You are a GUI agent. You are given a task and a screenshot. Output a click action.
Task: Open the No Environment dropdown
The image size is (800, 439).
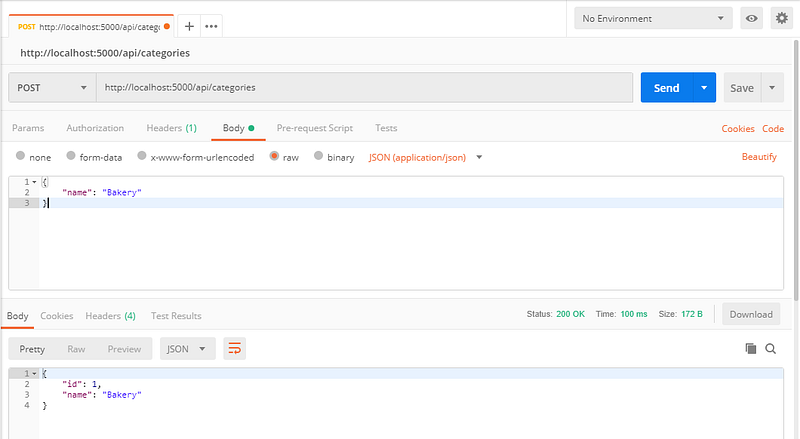point(653,18)
